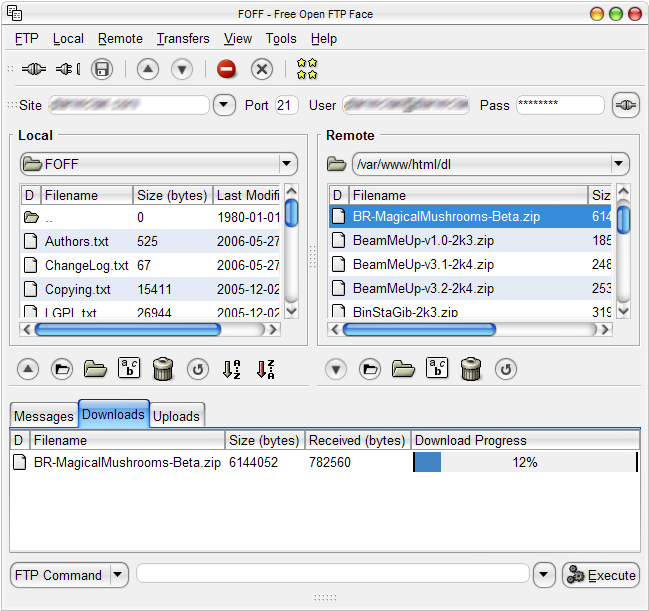Click the remote rename abc icon
This screenshot has height=611, width=649.
[437, 368]
